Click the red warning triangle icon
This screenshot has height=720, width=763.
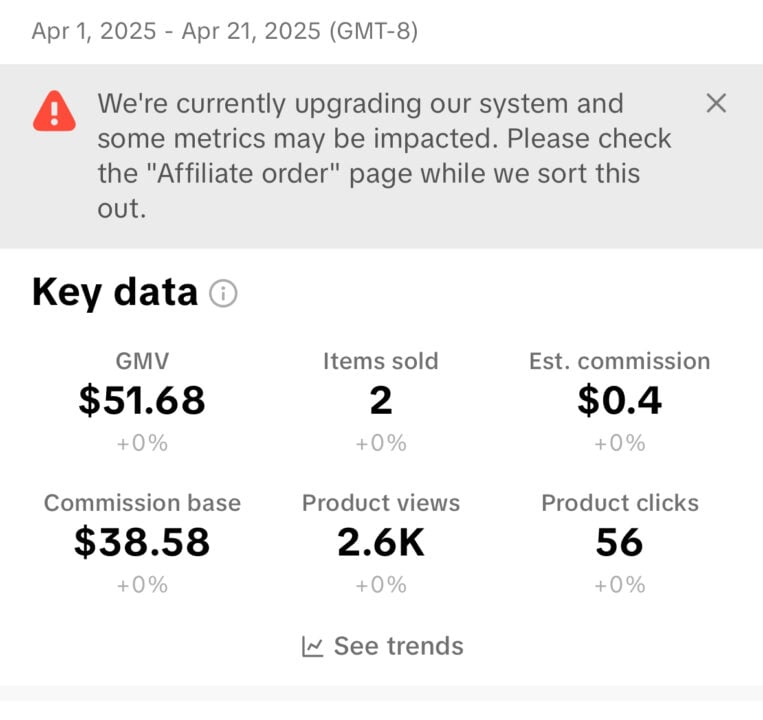point(54,111)
